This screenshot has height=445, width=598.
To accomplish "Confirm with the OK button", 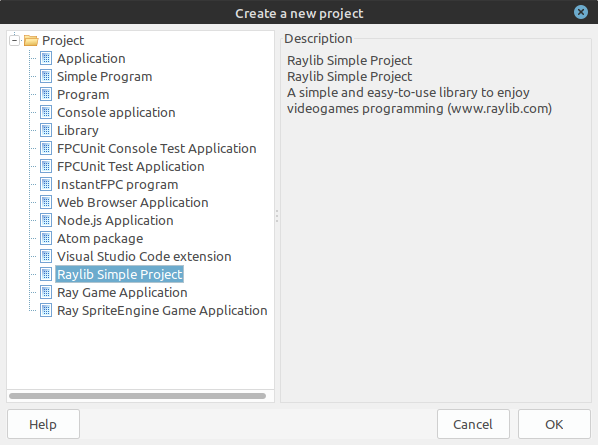I will [x=554, y=424].
